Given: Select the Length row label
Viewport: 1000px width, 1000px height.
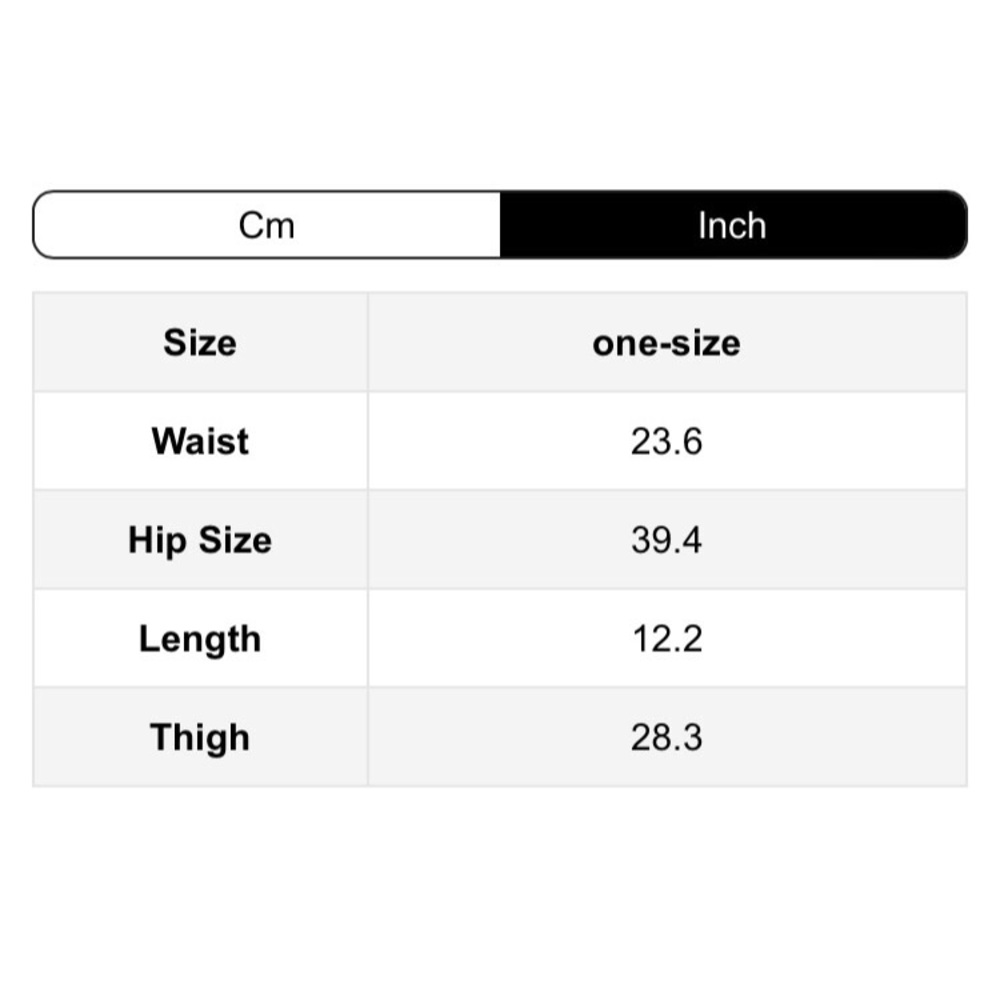Looking at the screenshot, I should coord(200,638).
